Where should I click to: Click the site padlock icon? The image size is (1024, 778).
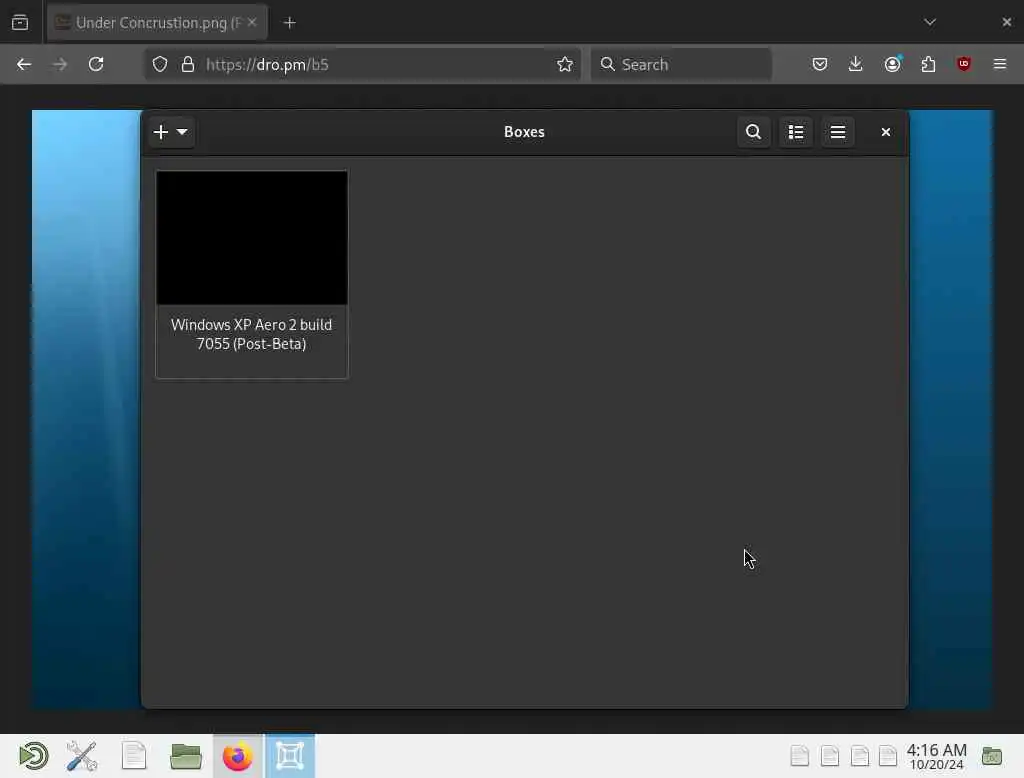pos(188,64)
